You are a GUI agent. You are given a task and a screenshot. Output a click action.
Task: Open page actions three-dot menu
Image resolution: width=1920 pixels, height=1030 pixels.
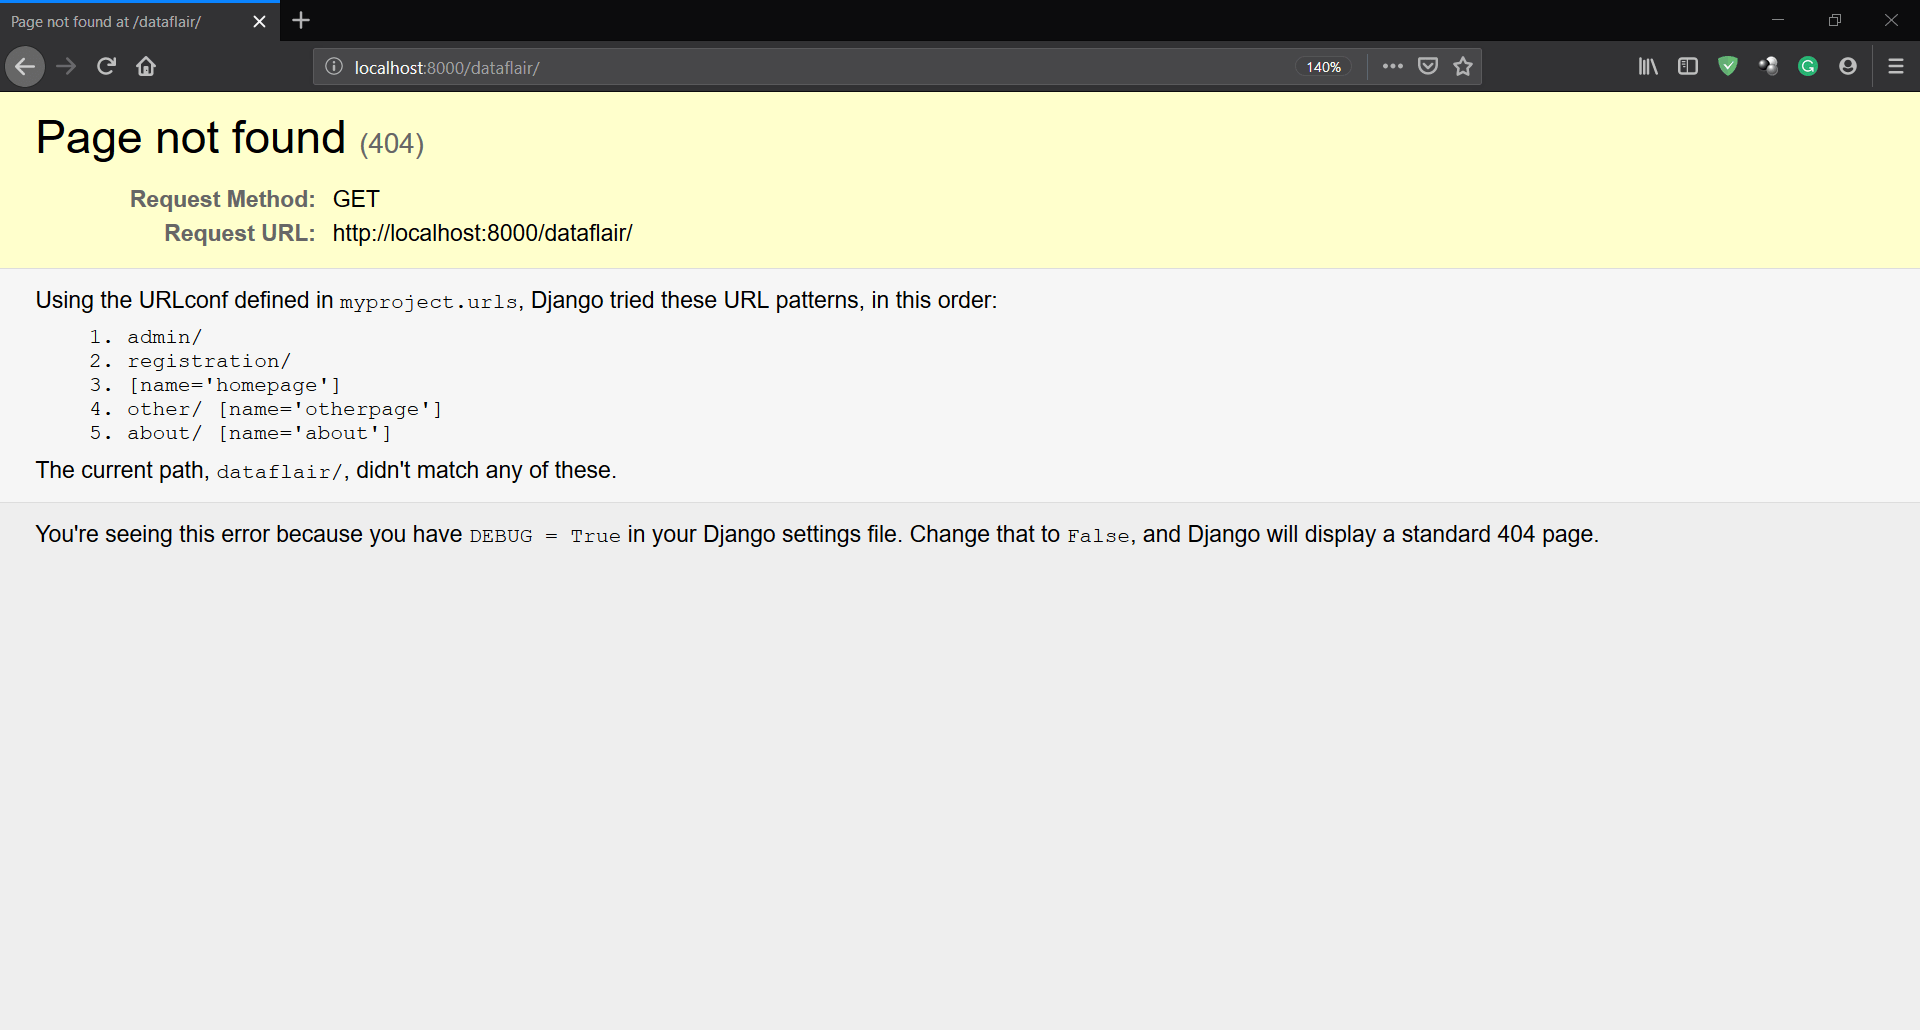click(1392, 66)
